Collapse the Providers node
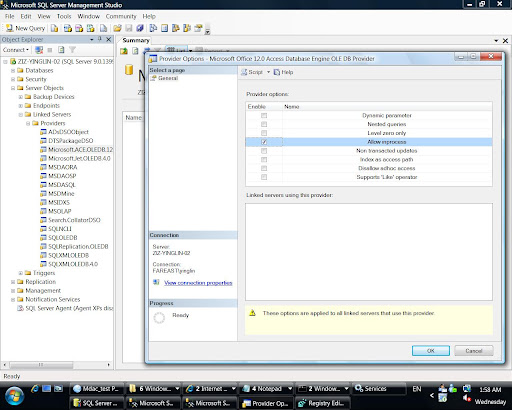 click(x=28, y=123)
